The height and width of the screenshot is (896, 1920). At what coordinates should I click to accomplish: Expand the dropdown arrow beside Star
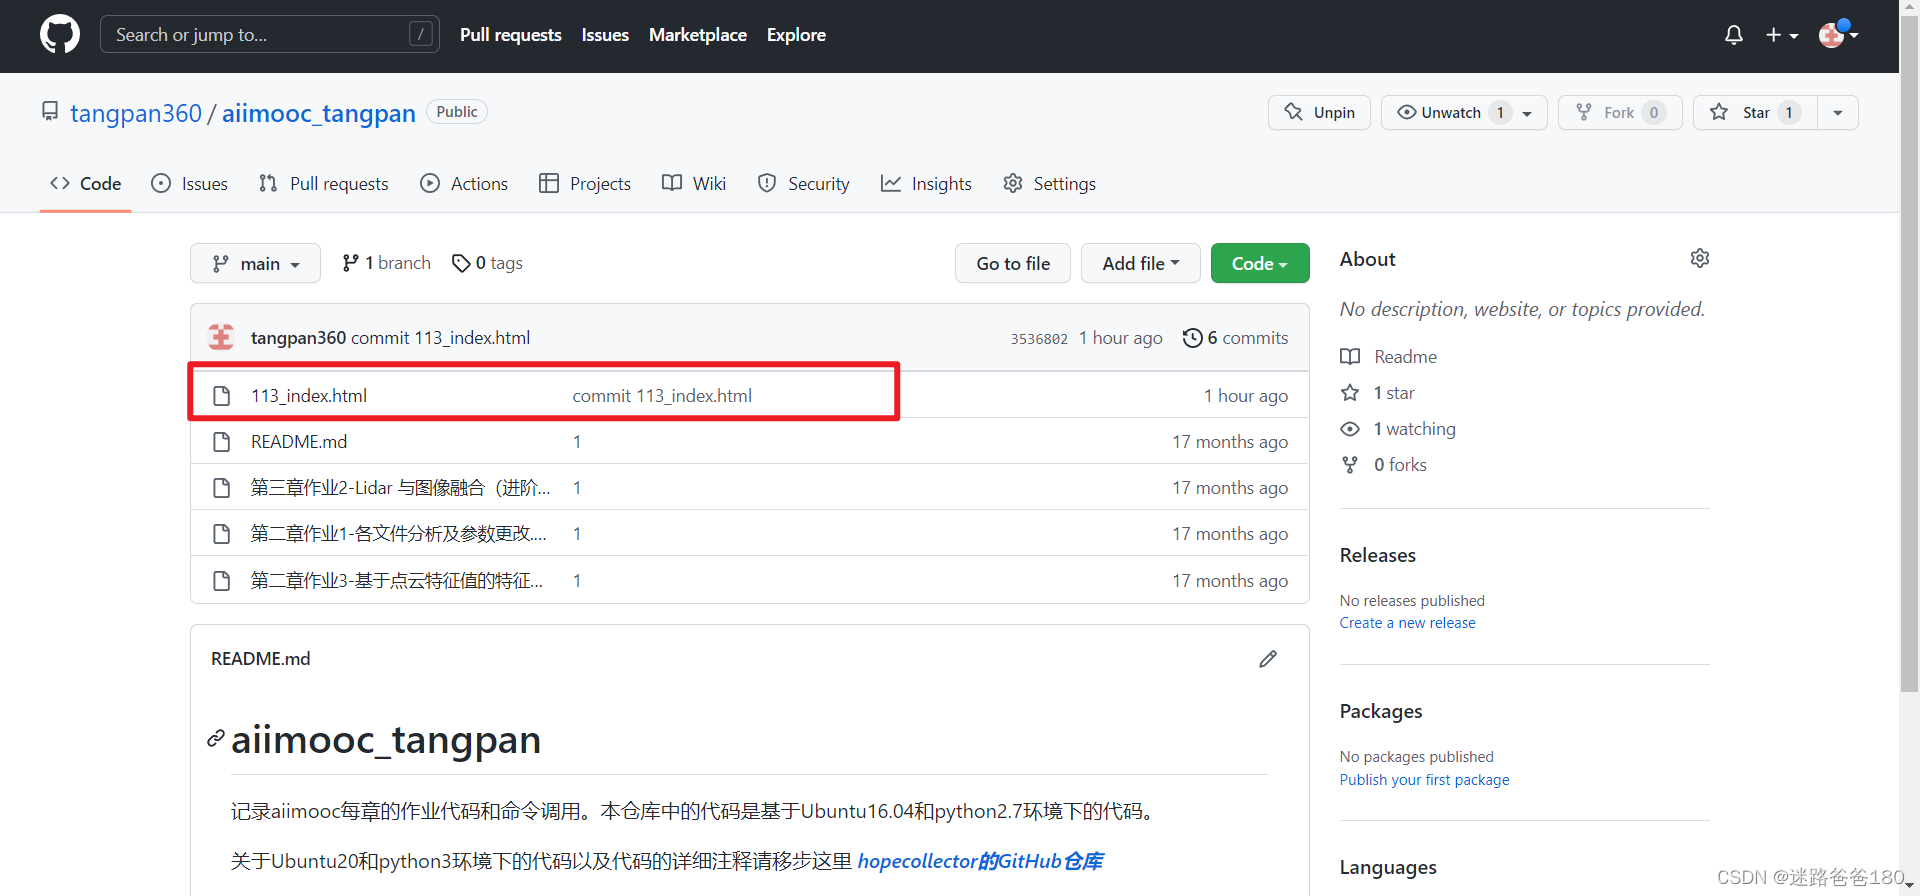click(1838, 112)
